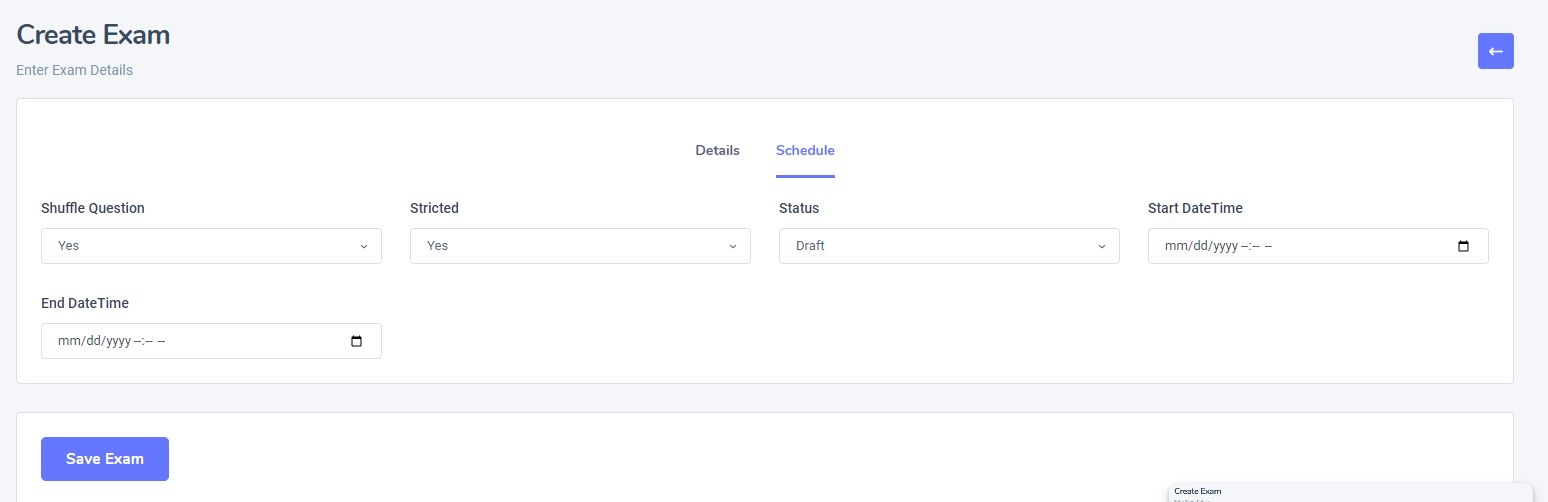Viewport: 1548px width, 502px height.
Task: Select the hour field in Start DateTime
Action: 1245,246
